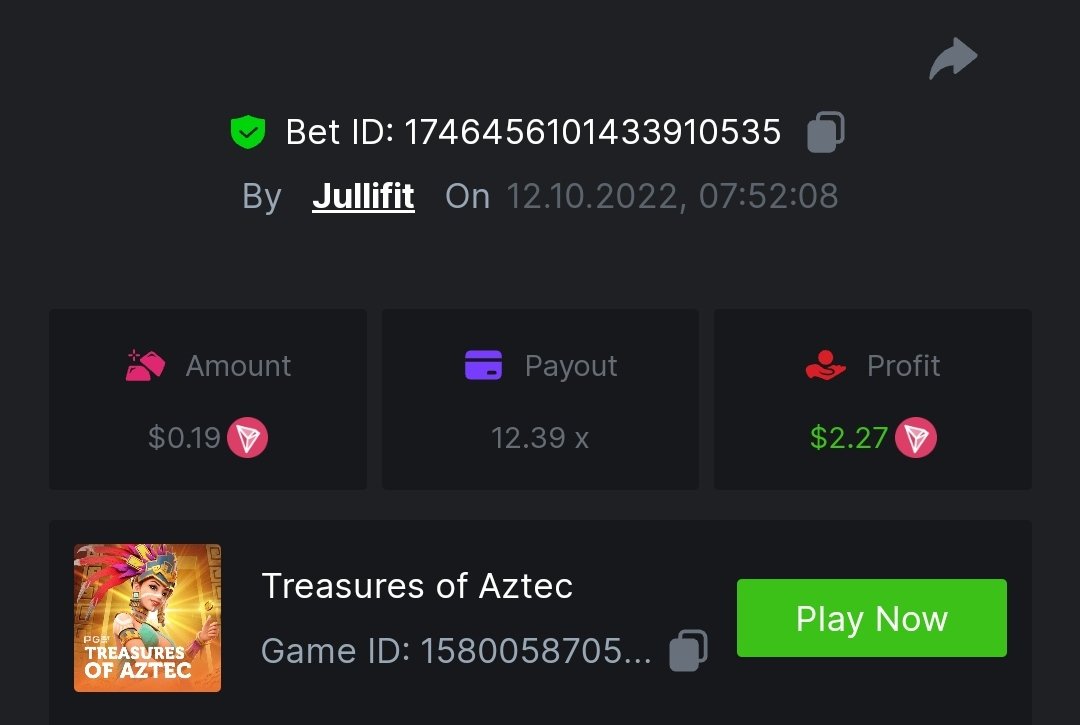
Task: Click the TRON coin beside $0.19
Action: (247, 438)
